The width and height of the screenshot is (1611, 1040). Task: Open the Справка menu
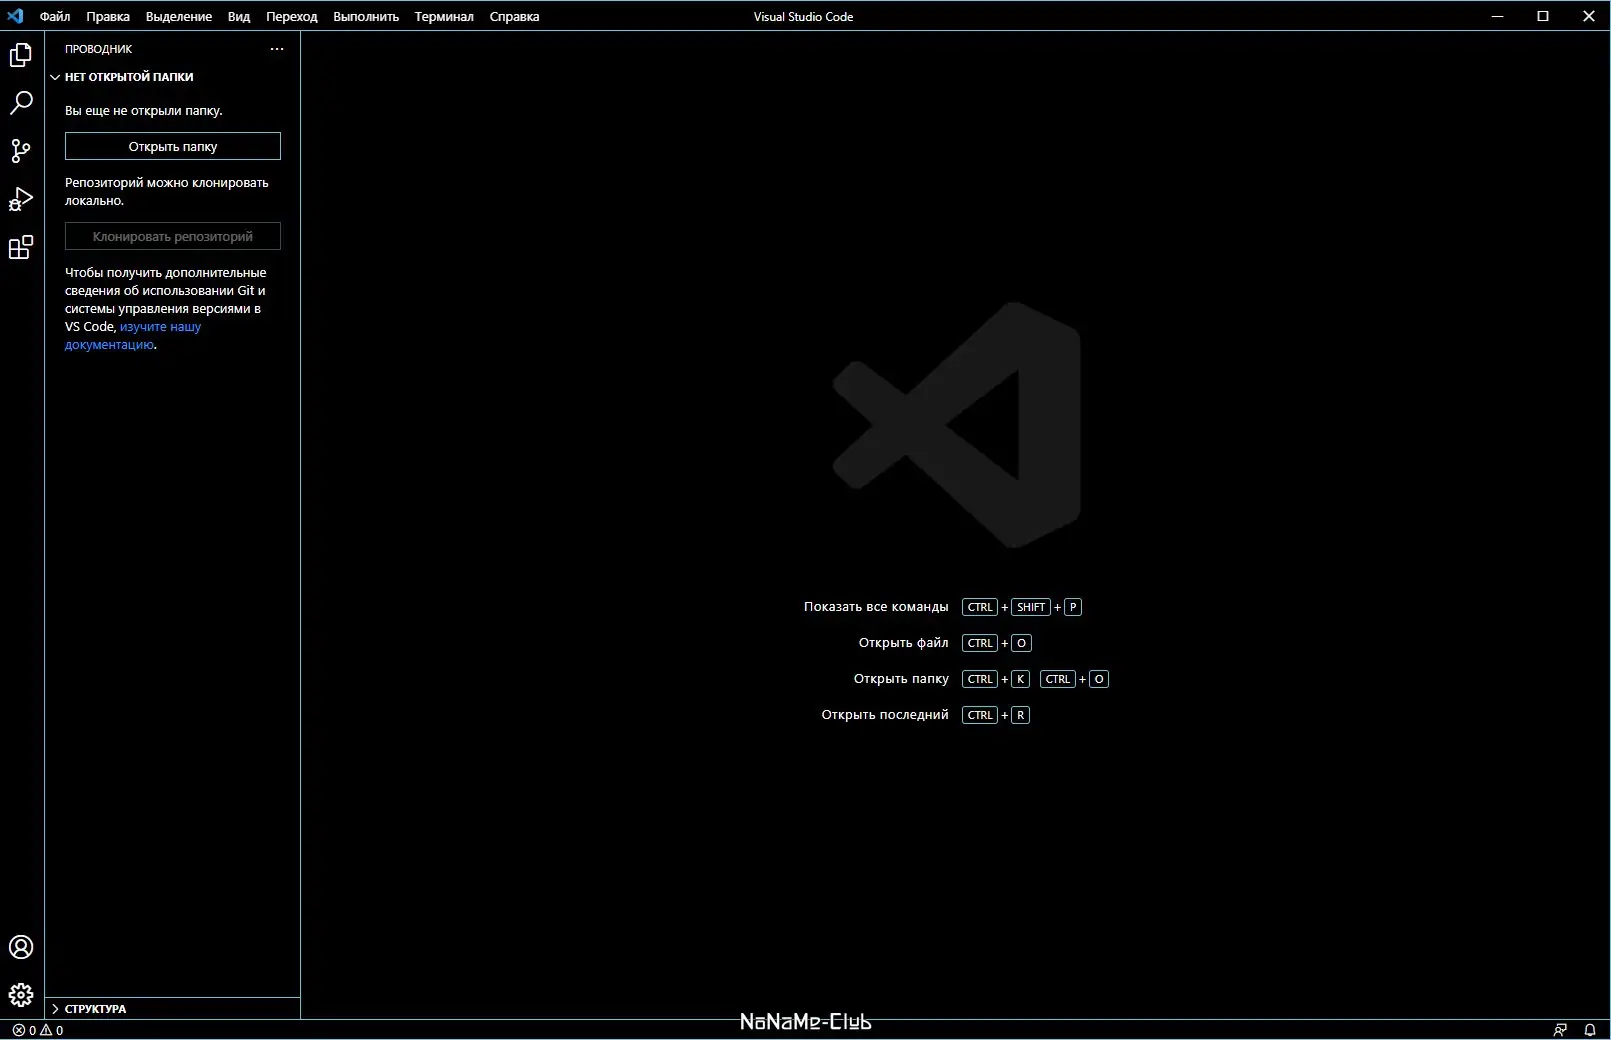(x=515, y=16)
